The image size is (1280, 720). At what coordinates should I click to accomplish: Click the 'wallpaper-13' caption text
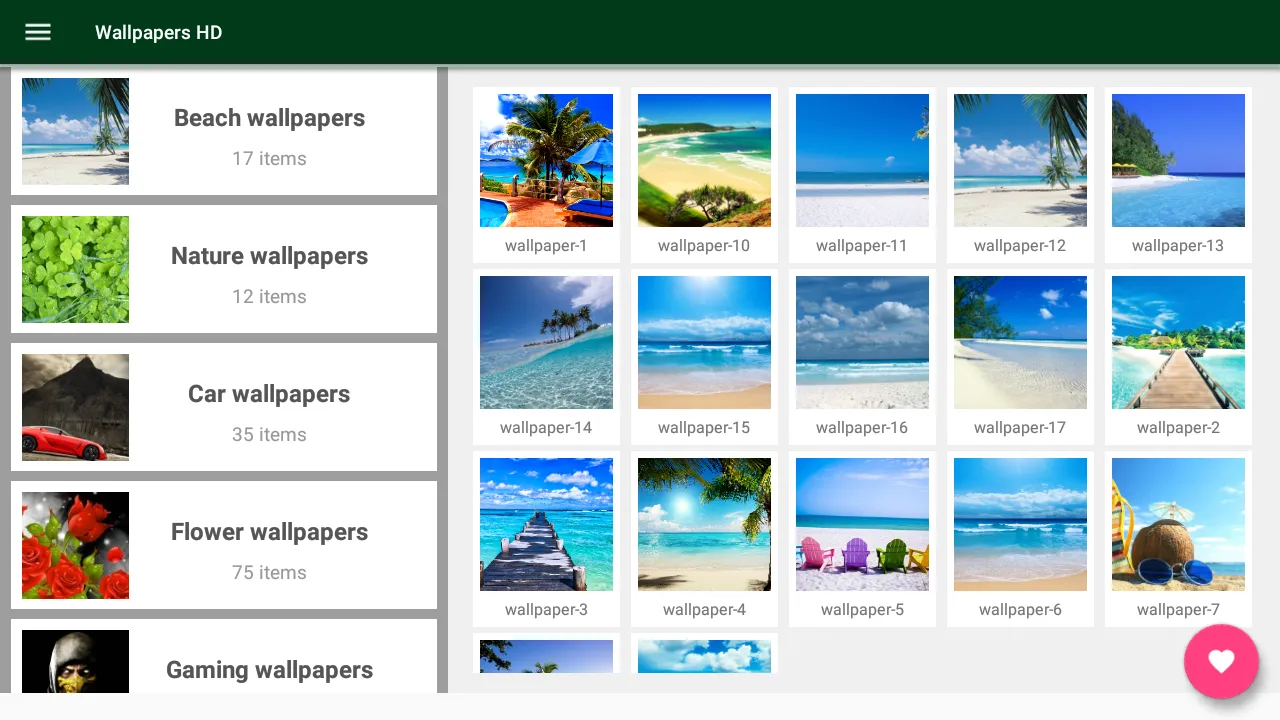[x=1178, y=246]
